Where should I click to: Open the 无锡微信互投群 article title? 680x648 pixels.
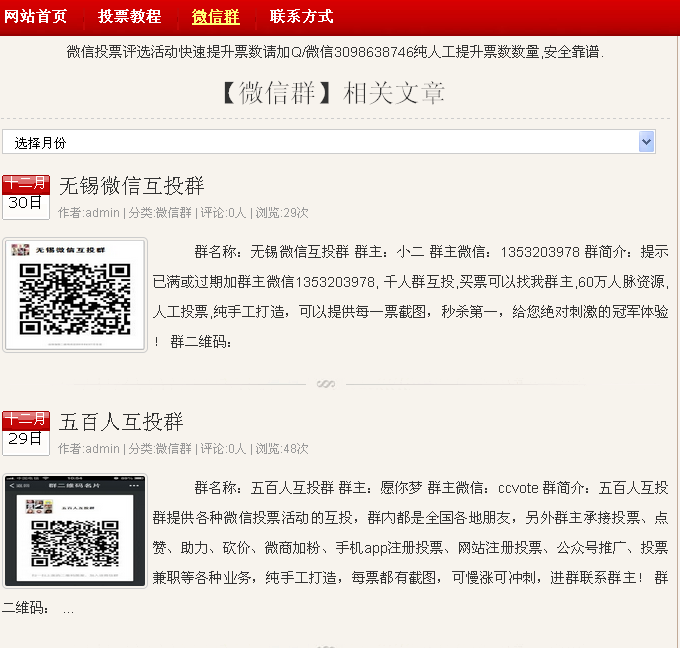point(131,186)
